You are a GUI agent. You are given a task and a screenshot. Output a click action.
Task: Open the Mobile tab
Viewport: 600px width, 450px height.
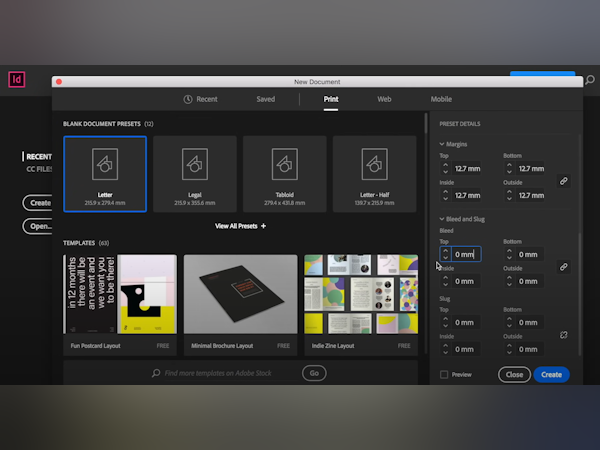[441, 99]
